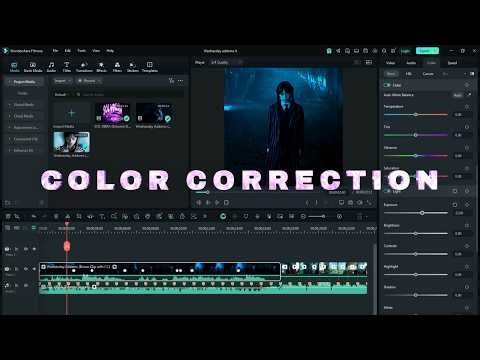Open the Tools menu
The width and height of the screenshot is (480, 360).
point(82,51)
